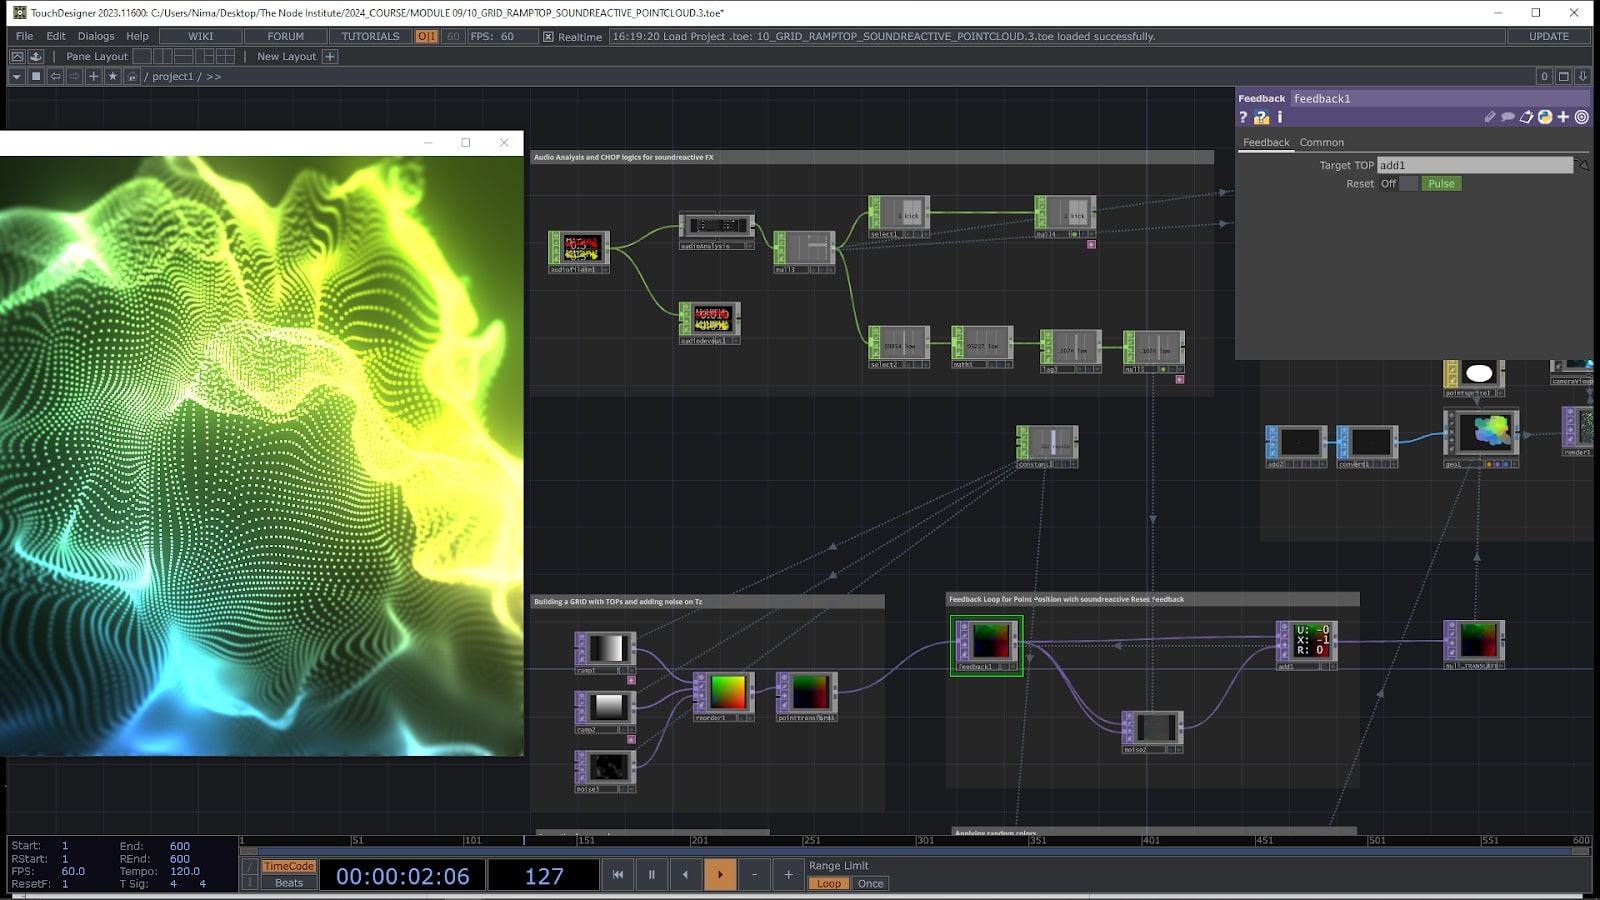Open the Target TOP node picker arrow
Viewport: 1600px width, 900px height.
[x=1582, y=166]
